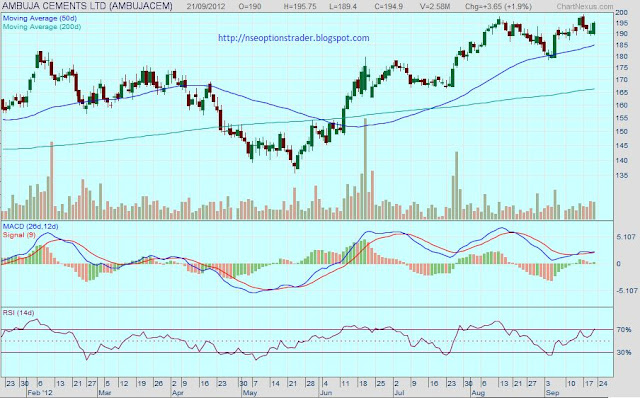Viewport: 640px width, 398px height.
Task: Click the May month label
Action: click(x=250, y=393)
